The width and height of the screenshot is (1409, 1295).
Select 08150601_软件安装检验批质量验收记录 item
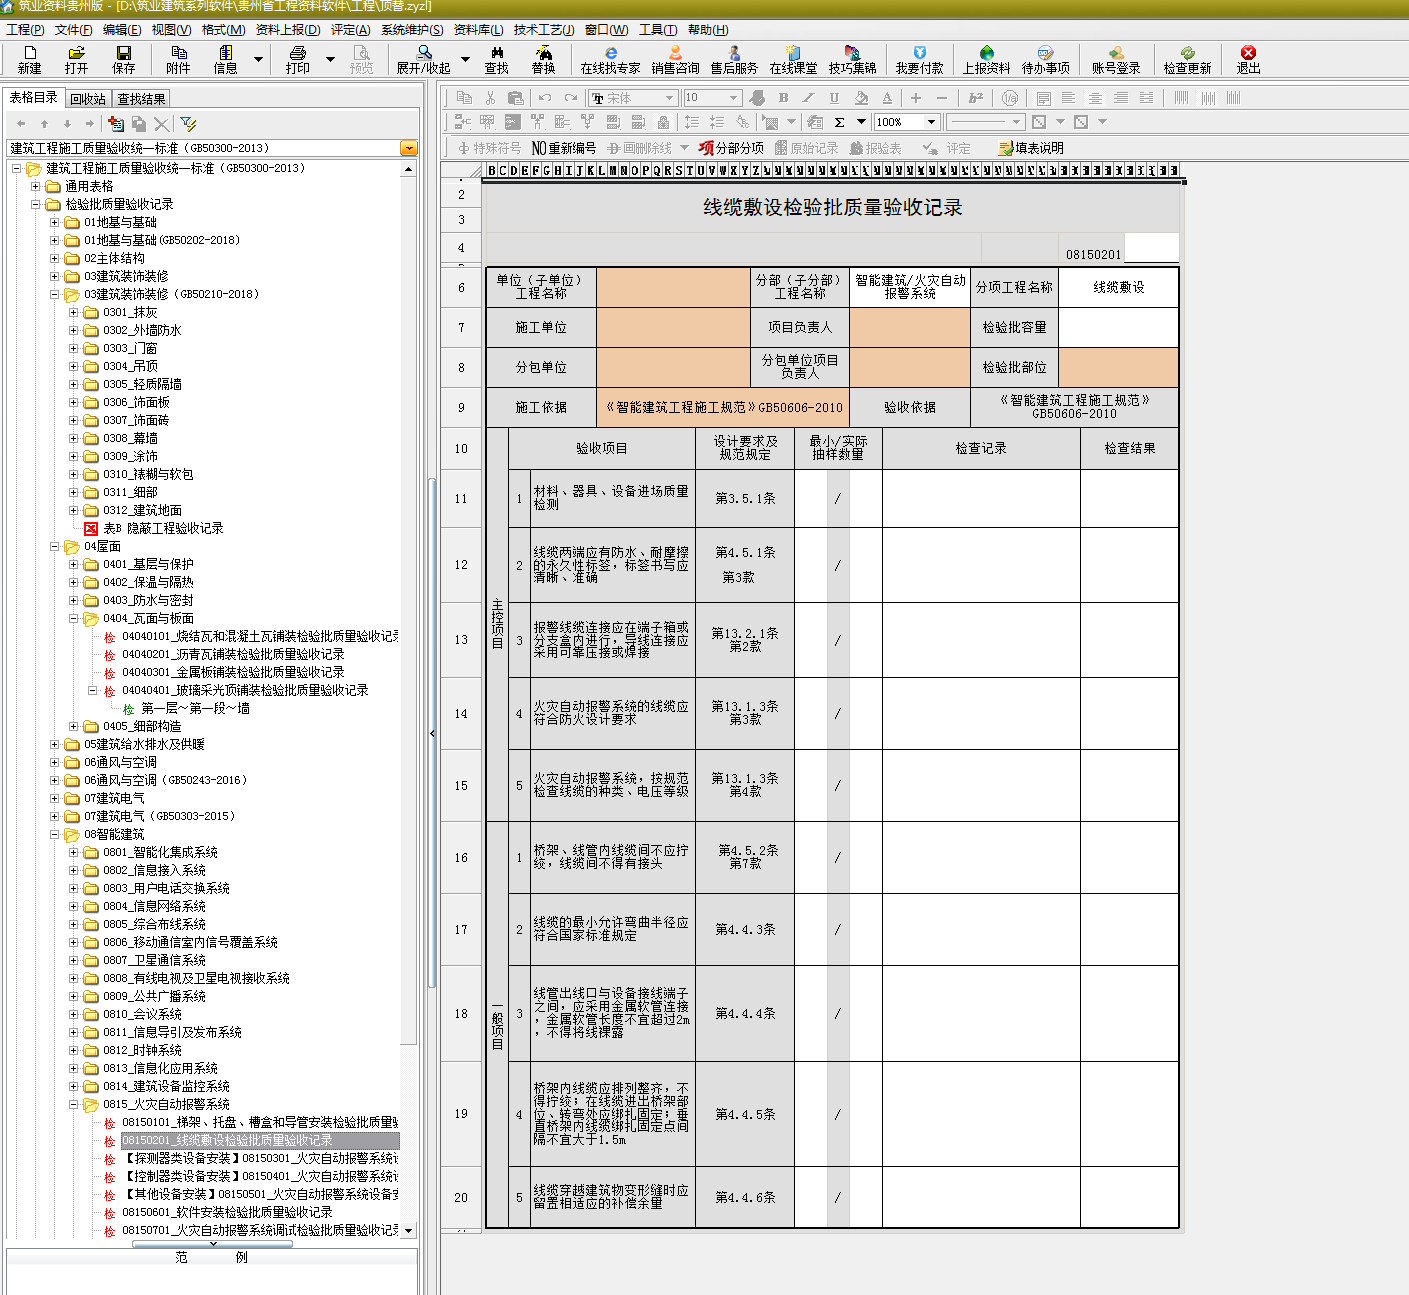coord(227,1212)
